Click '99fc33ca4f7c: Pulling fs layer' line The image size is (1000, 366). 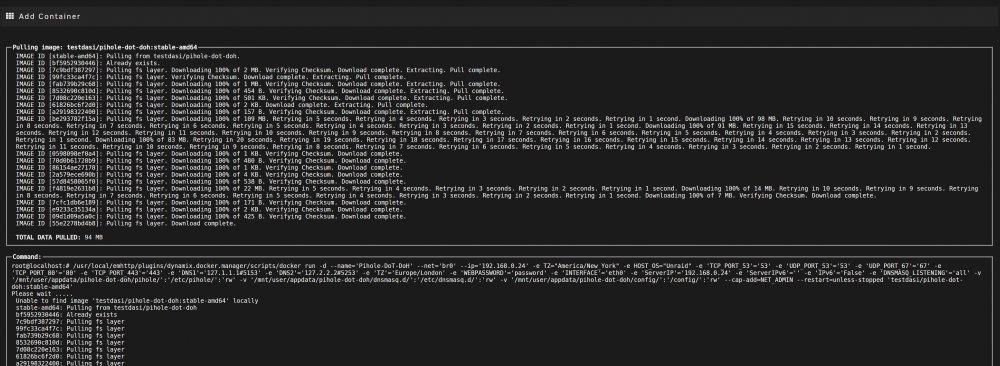[70, 329]
